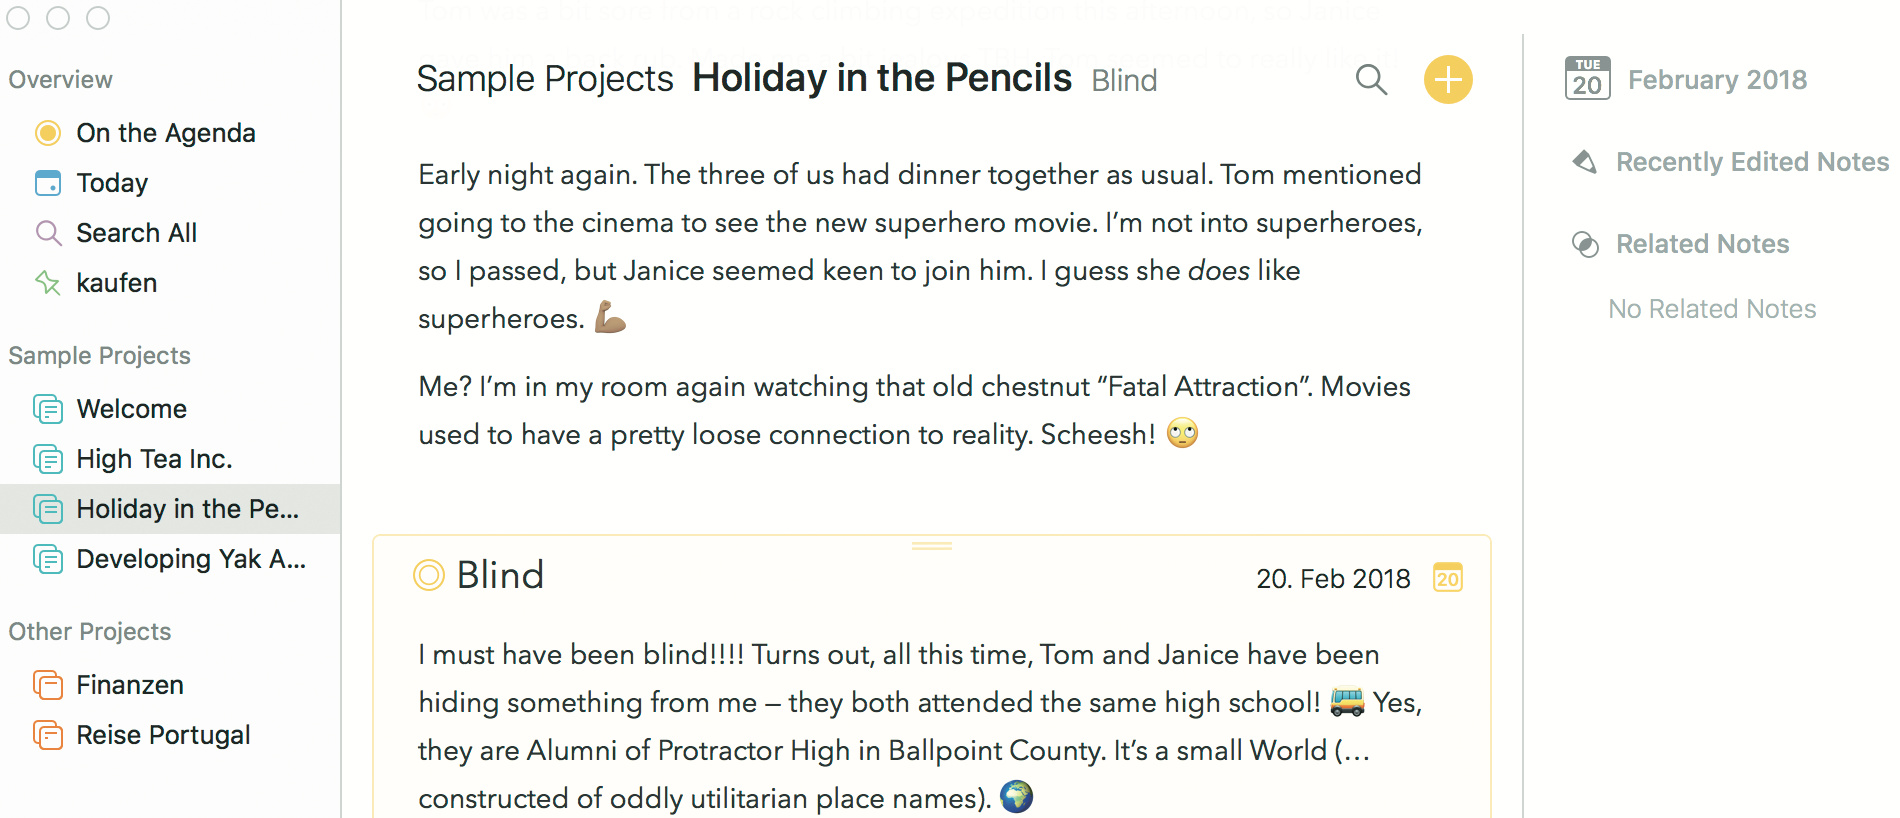The width and height of the screenshot is (1900, 818).
Task: Click the date-assigned calendar icon on Blind note
Action: click(1447, 578)
